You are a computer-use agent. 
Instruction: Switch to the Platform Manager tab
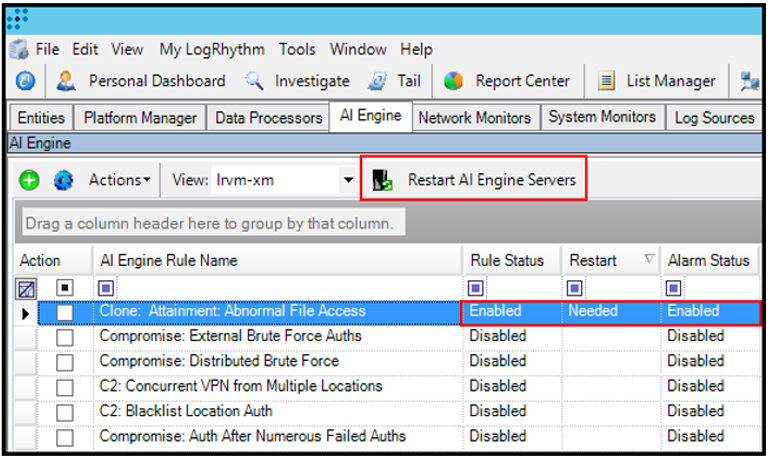pyautogui.click(x=140, y=118)
